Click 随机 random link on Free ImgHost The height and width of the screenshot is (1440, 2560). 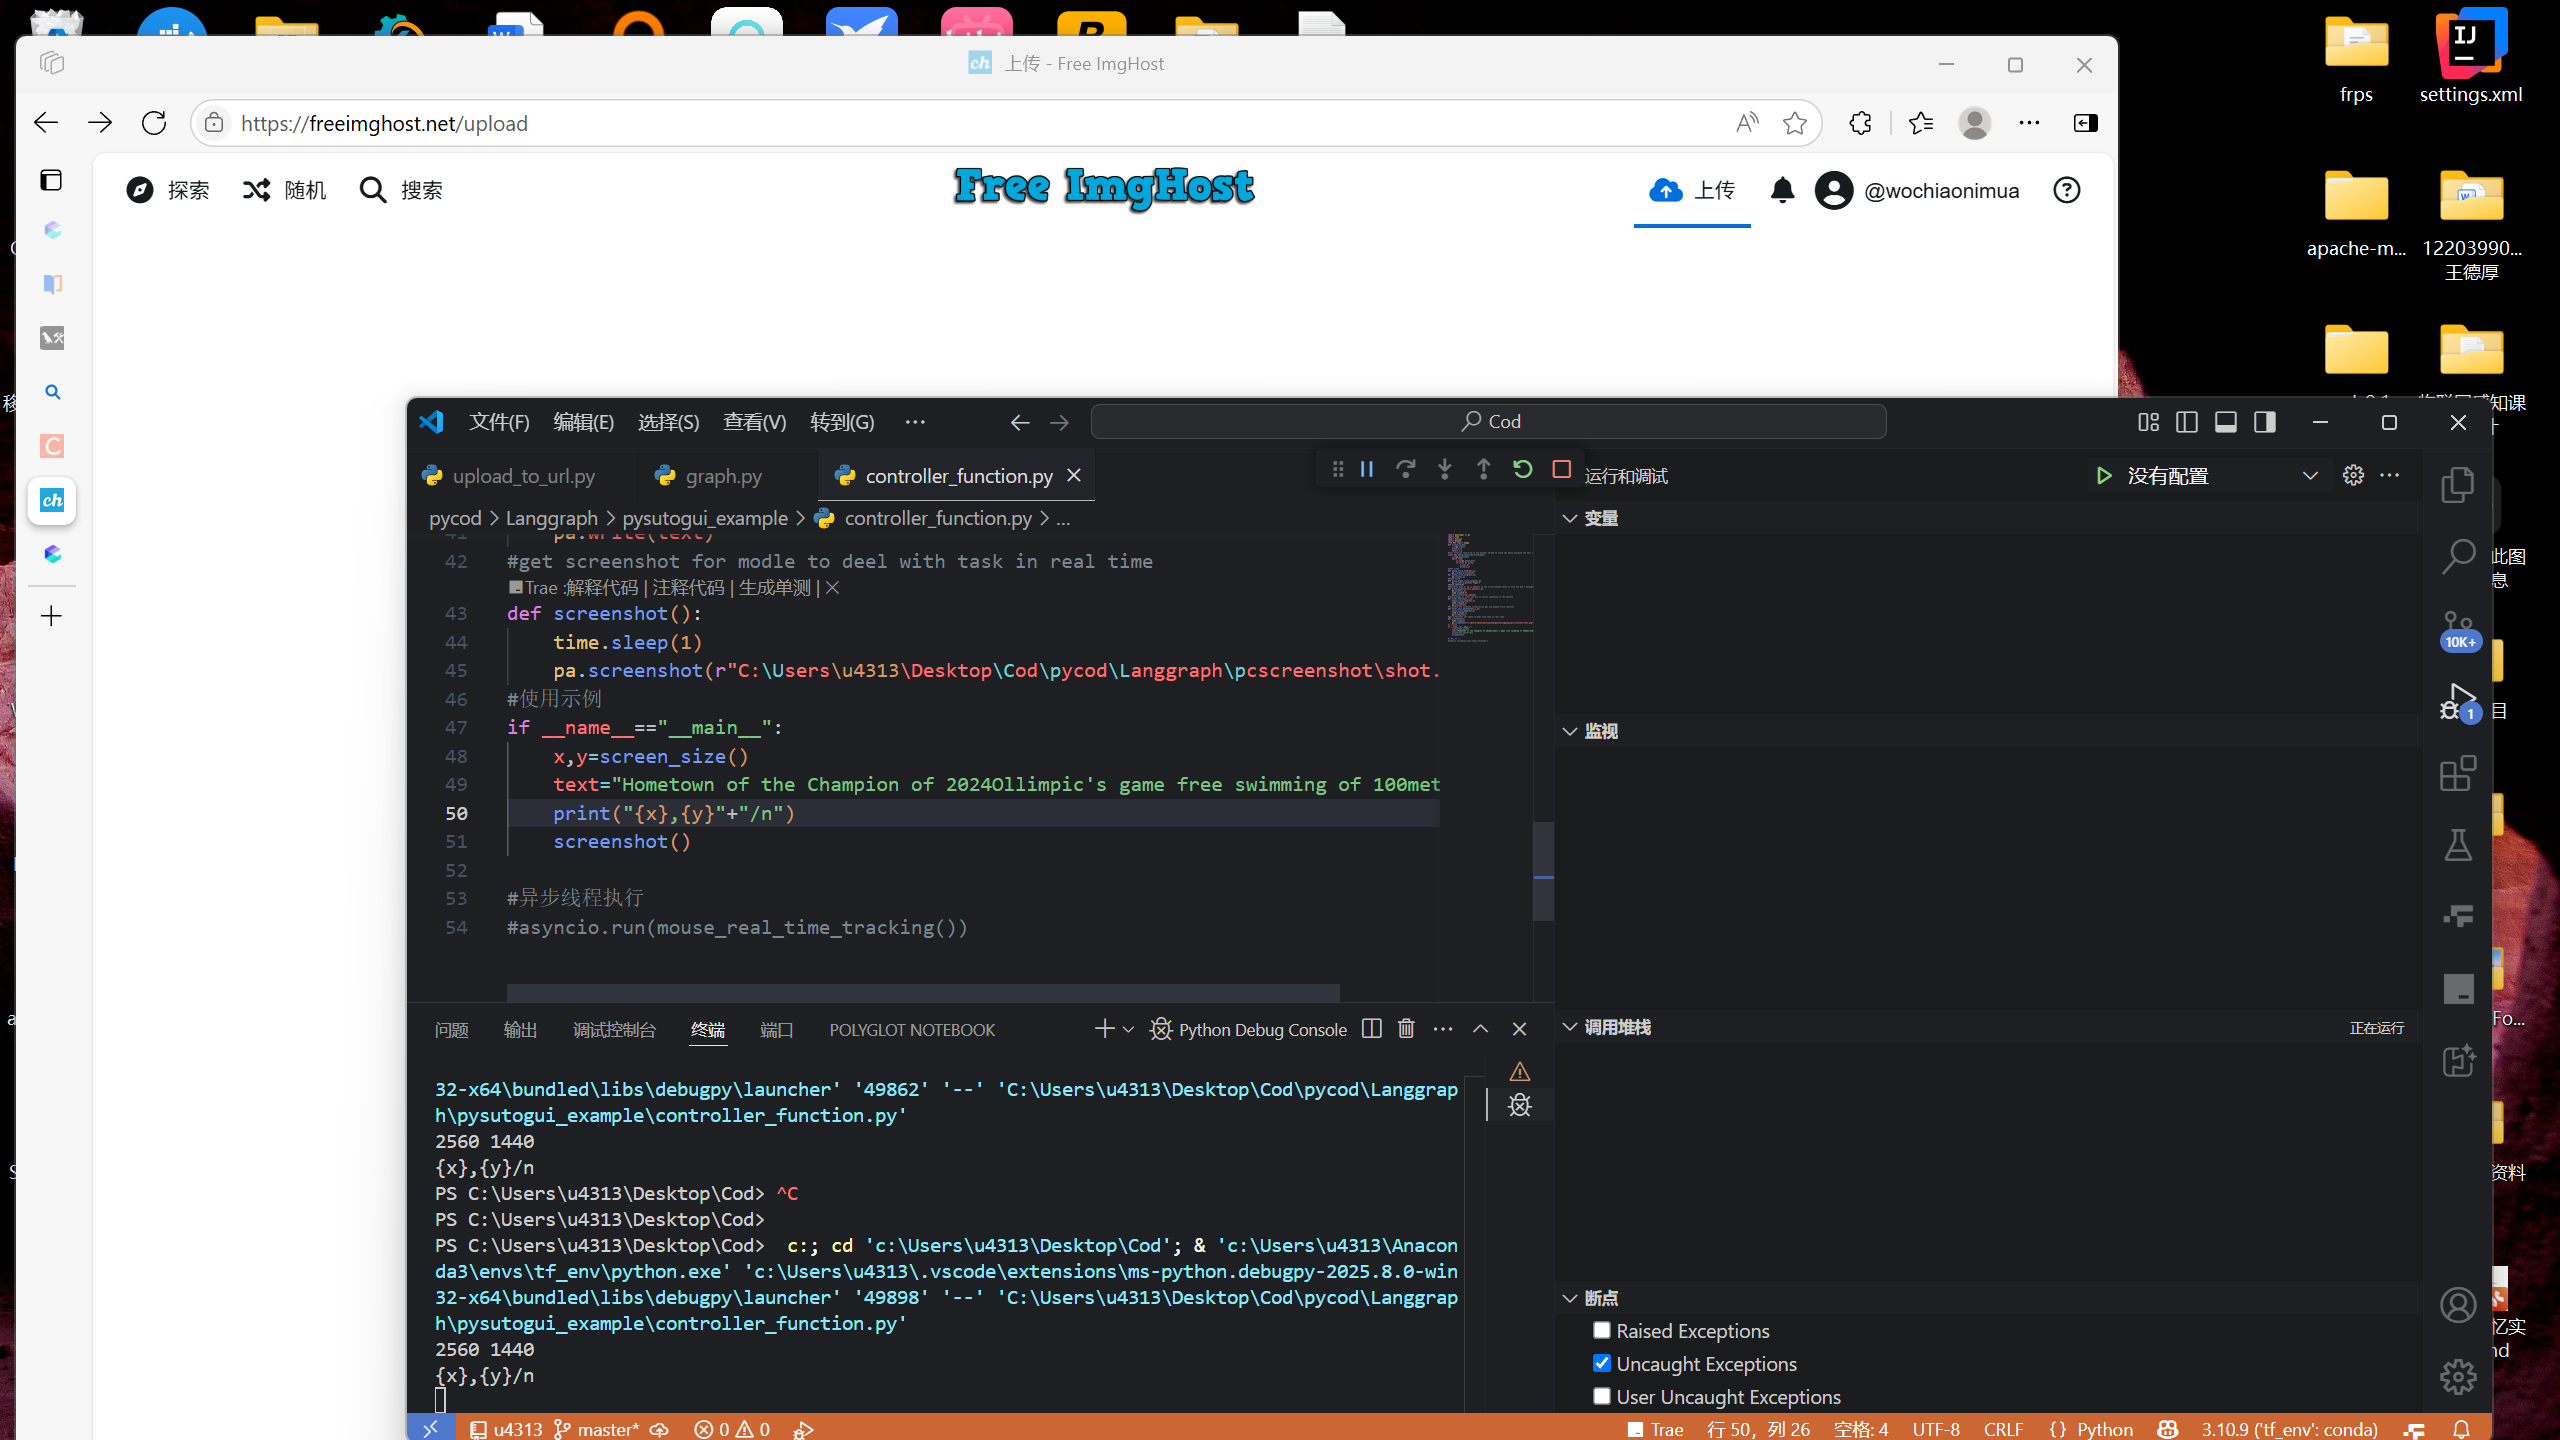coord(285,190)
